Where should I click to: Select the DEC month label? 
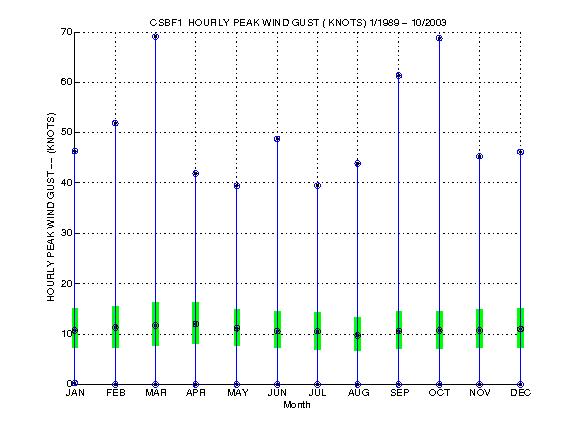click(521, 393)
